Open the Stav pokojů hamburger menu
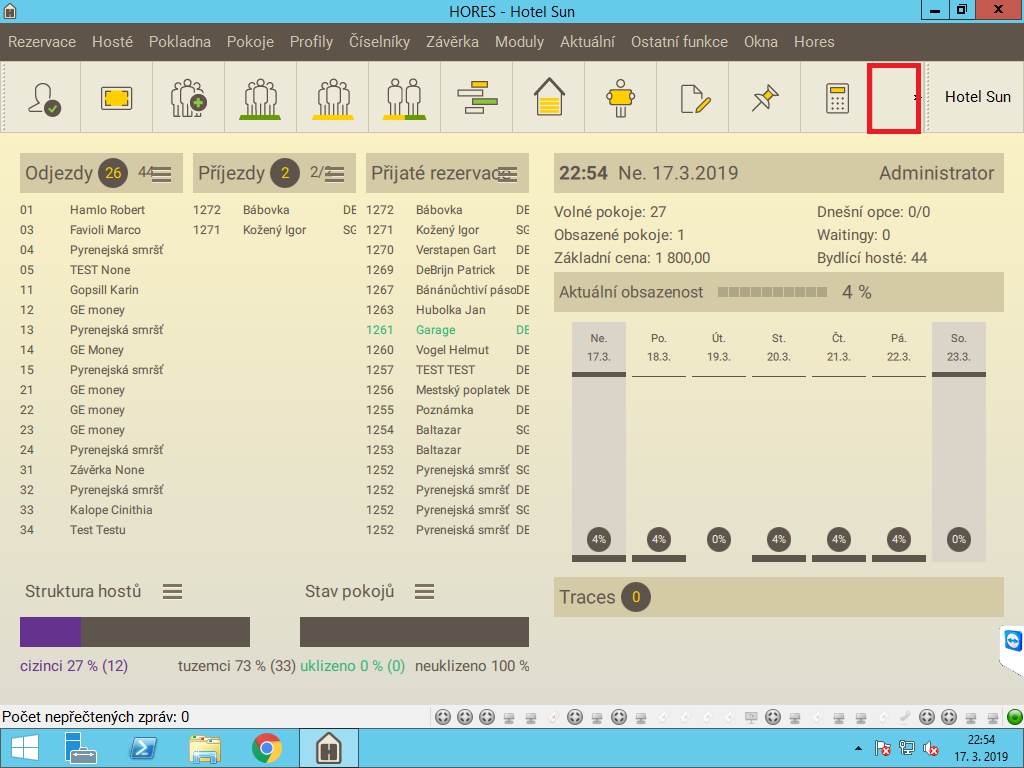The height and width of the screenshot is (768, 1024). (425, 592)
